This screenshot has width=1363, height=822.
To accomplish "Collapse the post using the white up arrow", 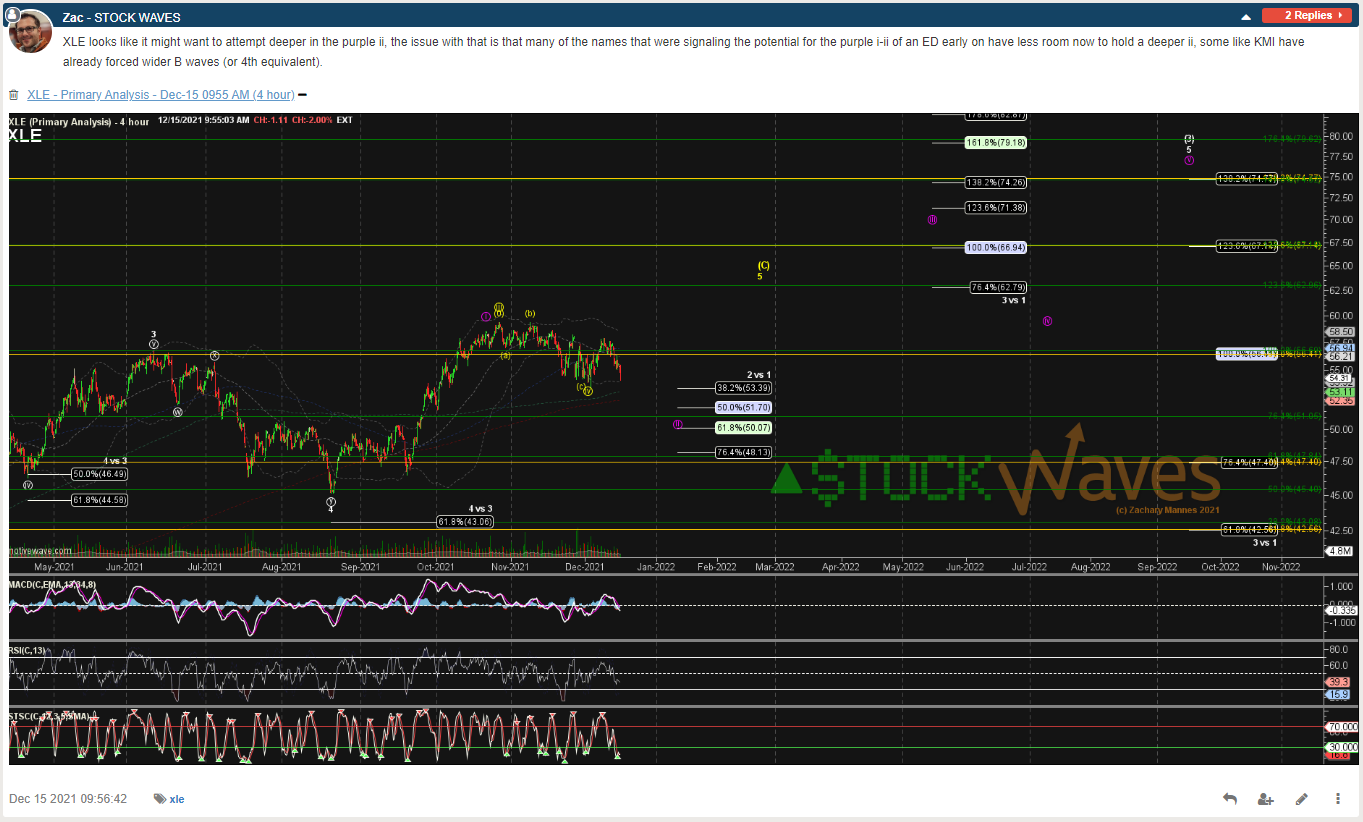I will point(1246,17).
